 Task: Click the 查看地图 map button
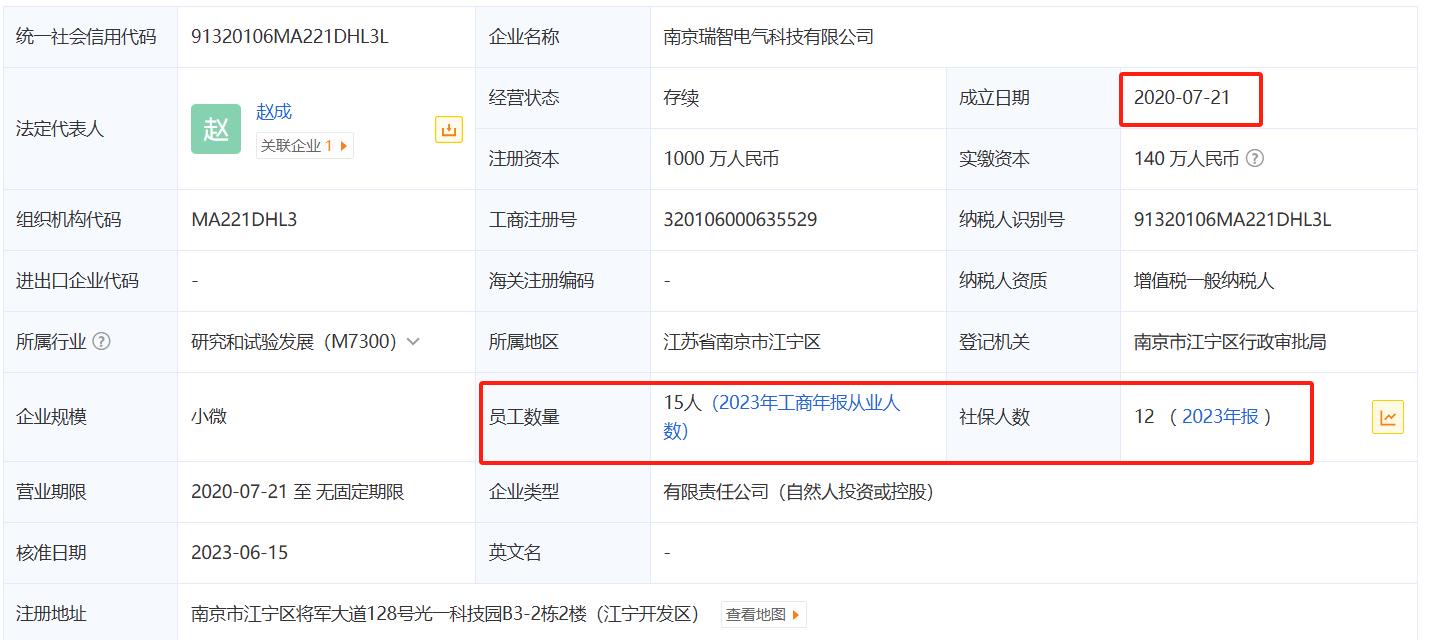[763, 615]
